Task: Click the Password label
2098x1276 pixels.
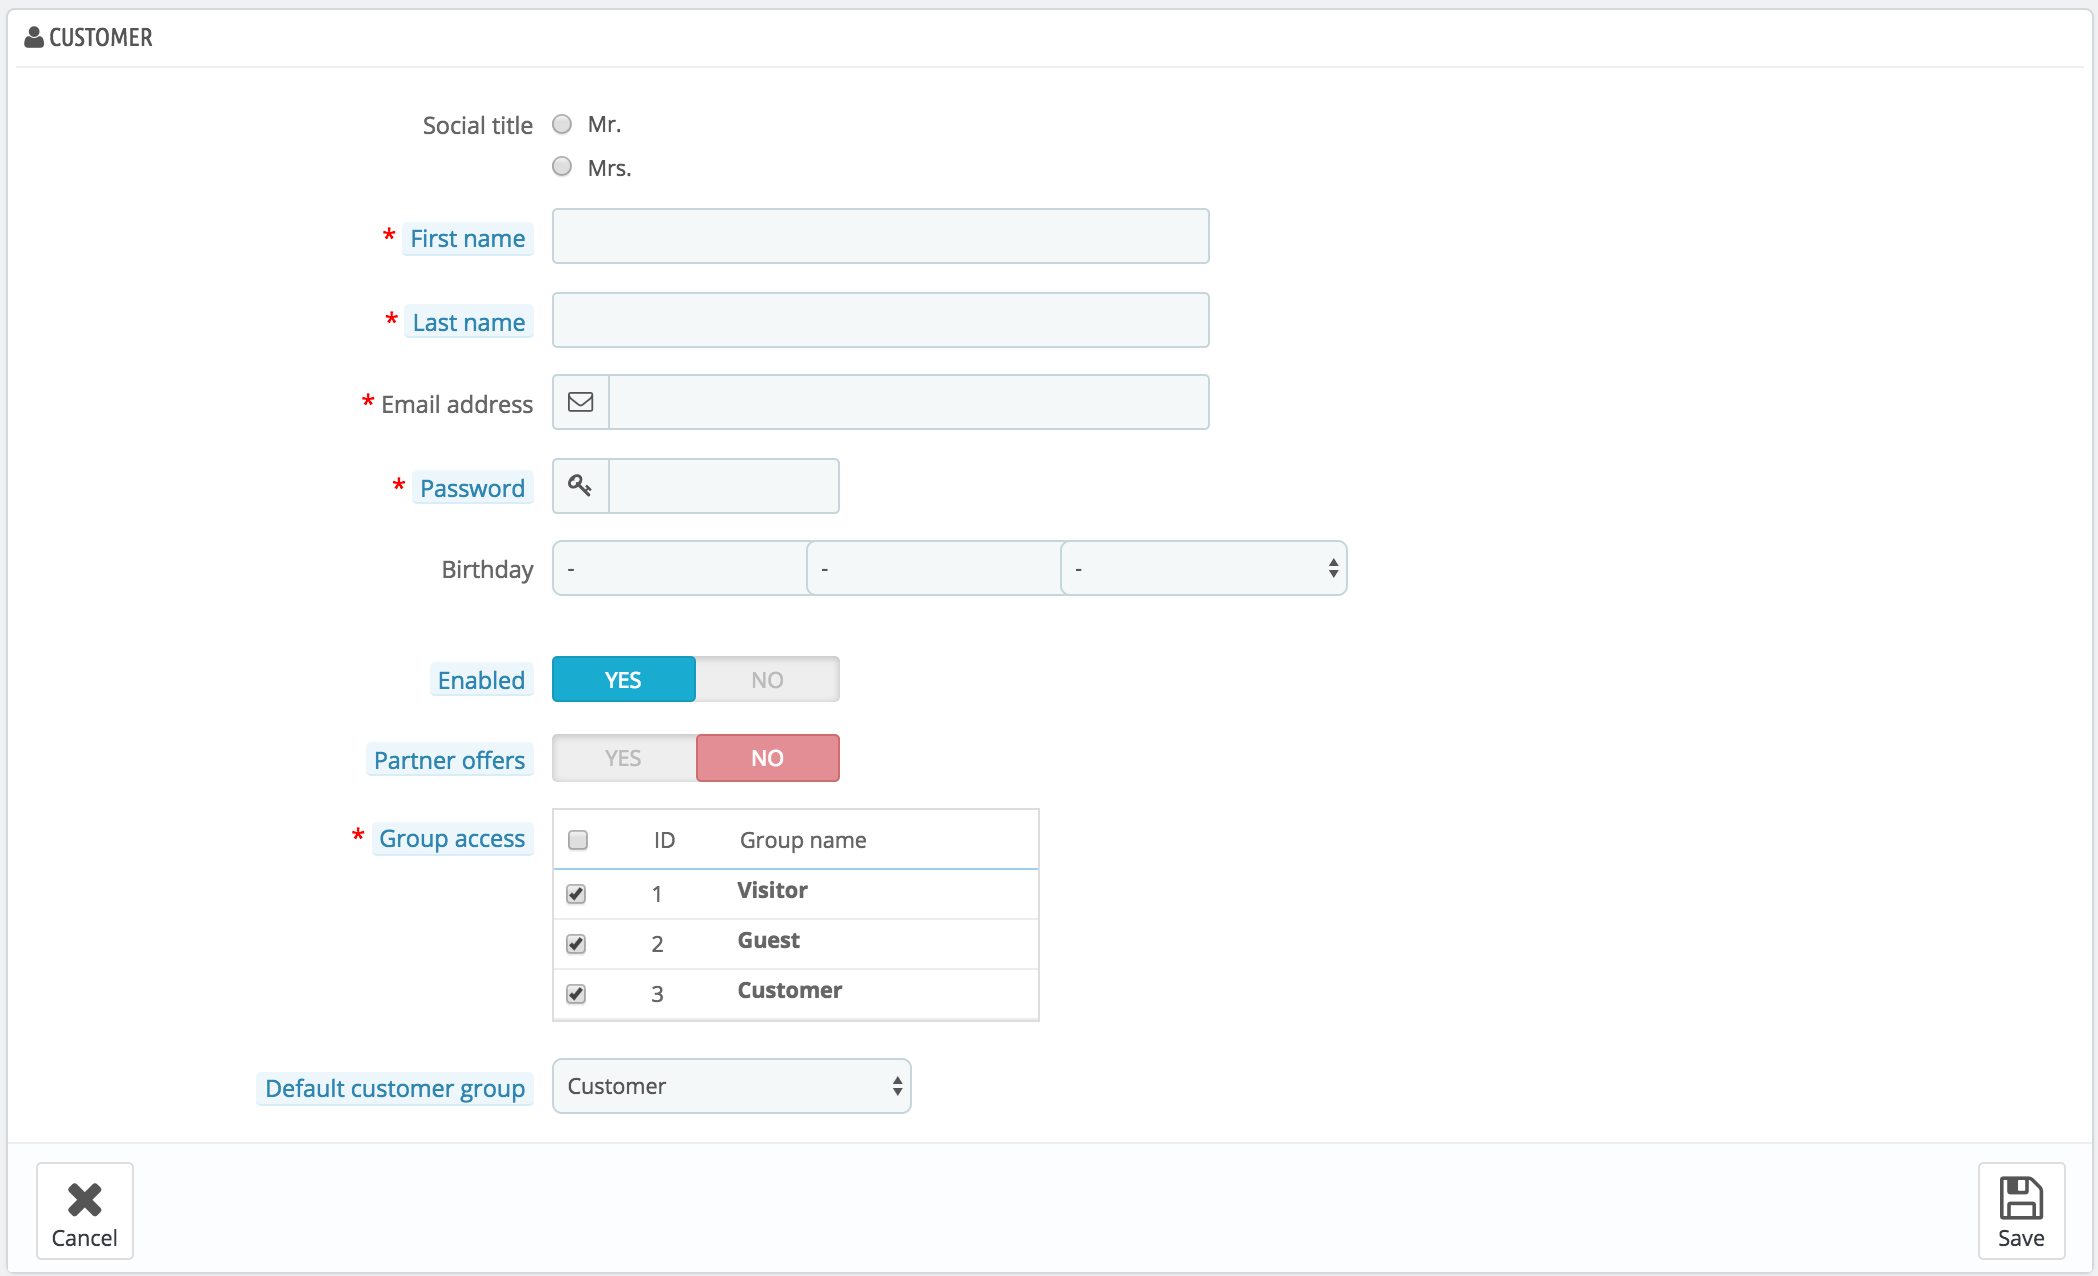Action: click(x=472, y=488)
